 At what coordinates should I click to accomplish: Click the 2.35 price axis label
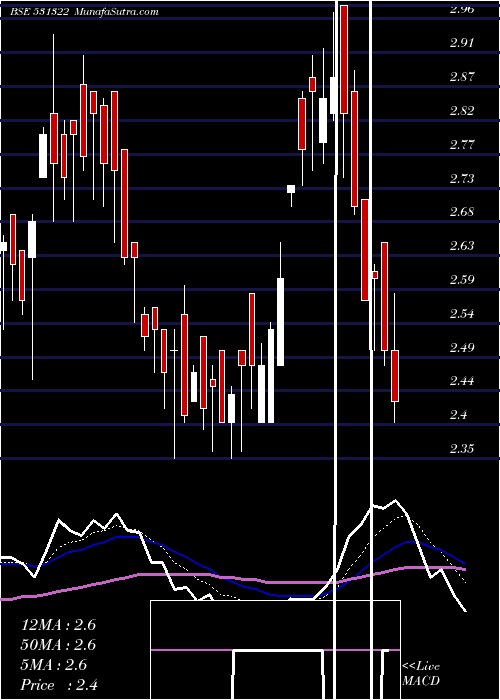tap(462, 449)
